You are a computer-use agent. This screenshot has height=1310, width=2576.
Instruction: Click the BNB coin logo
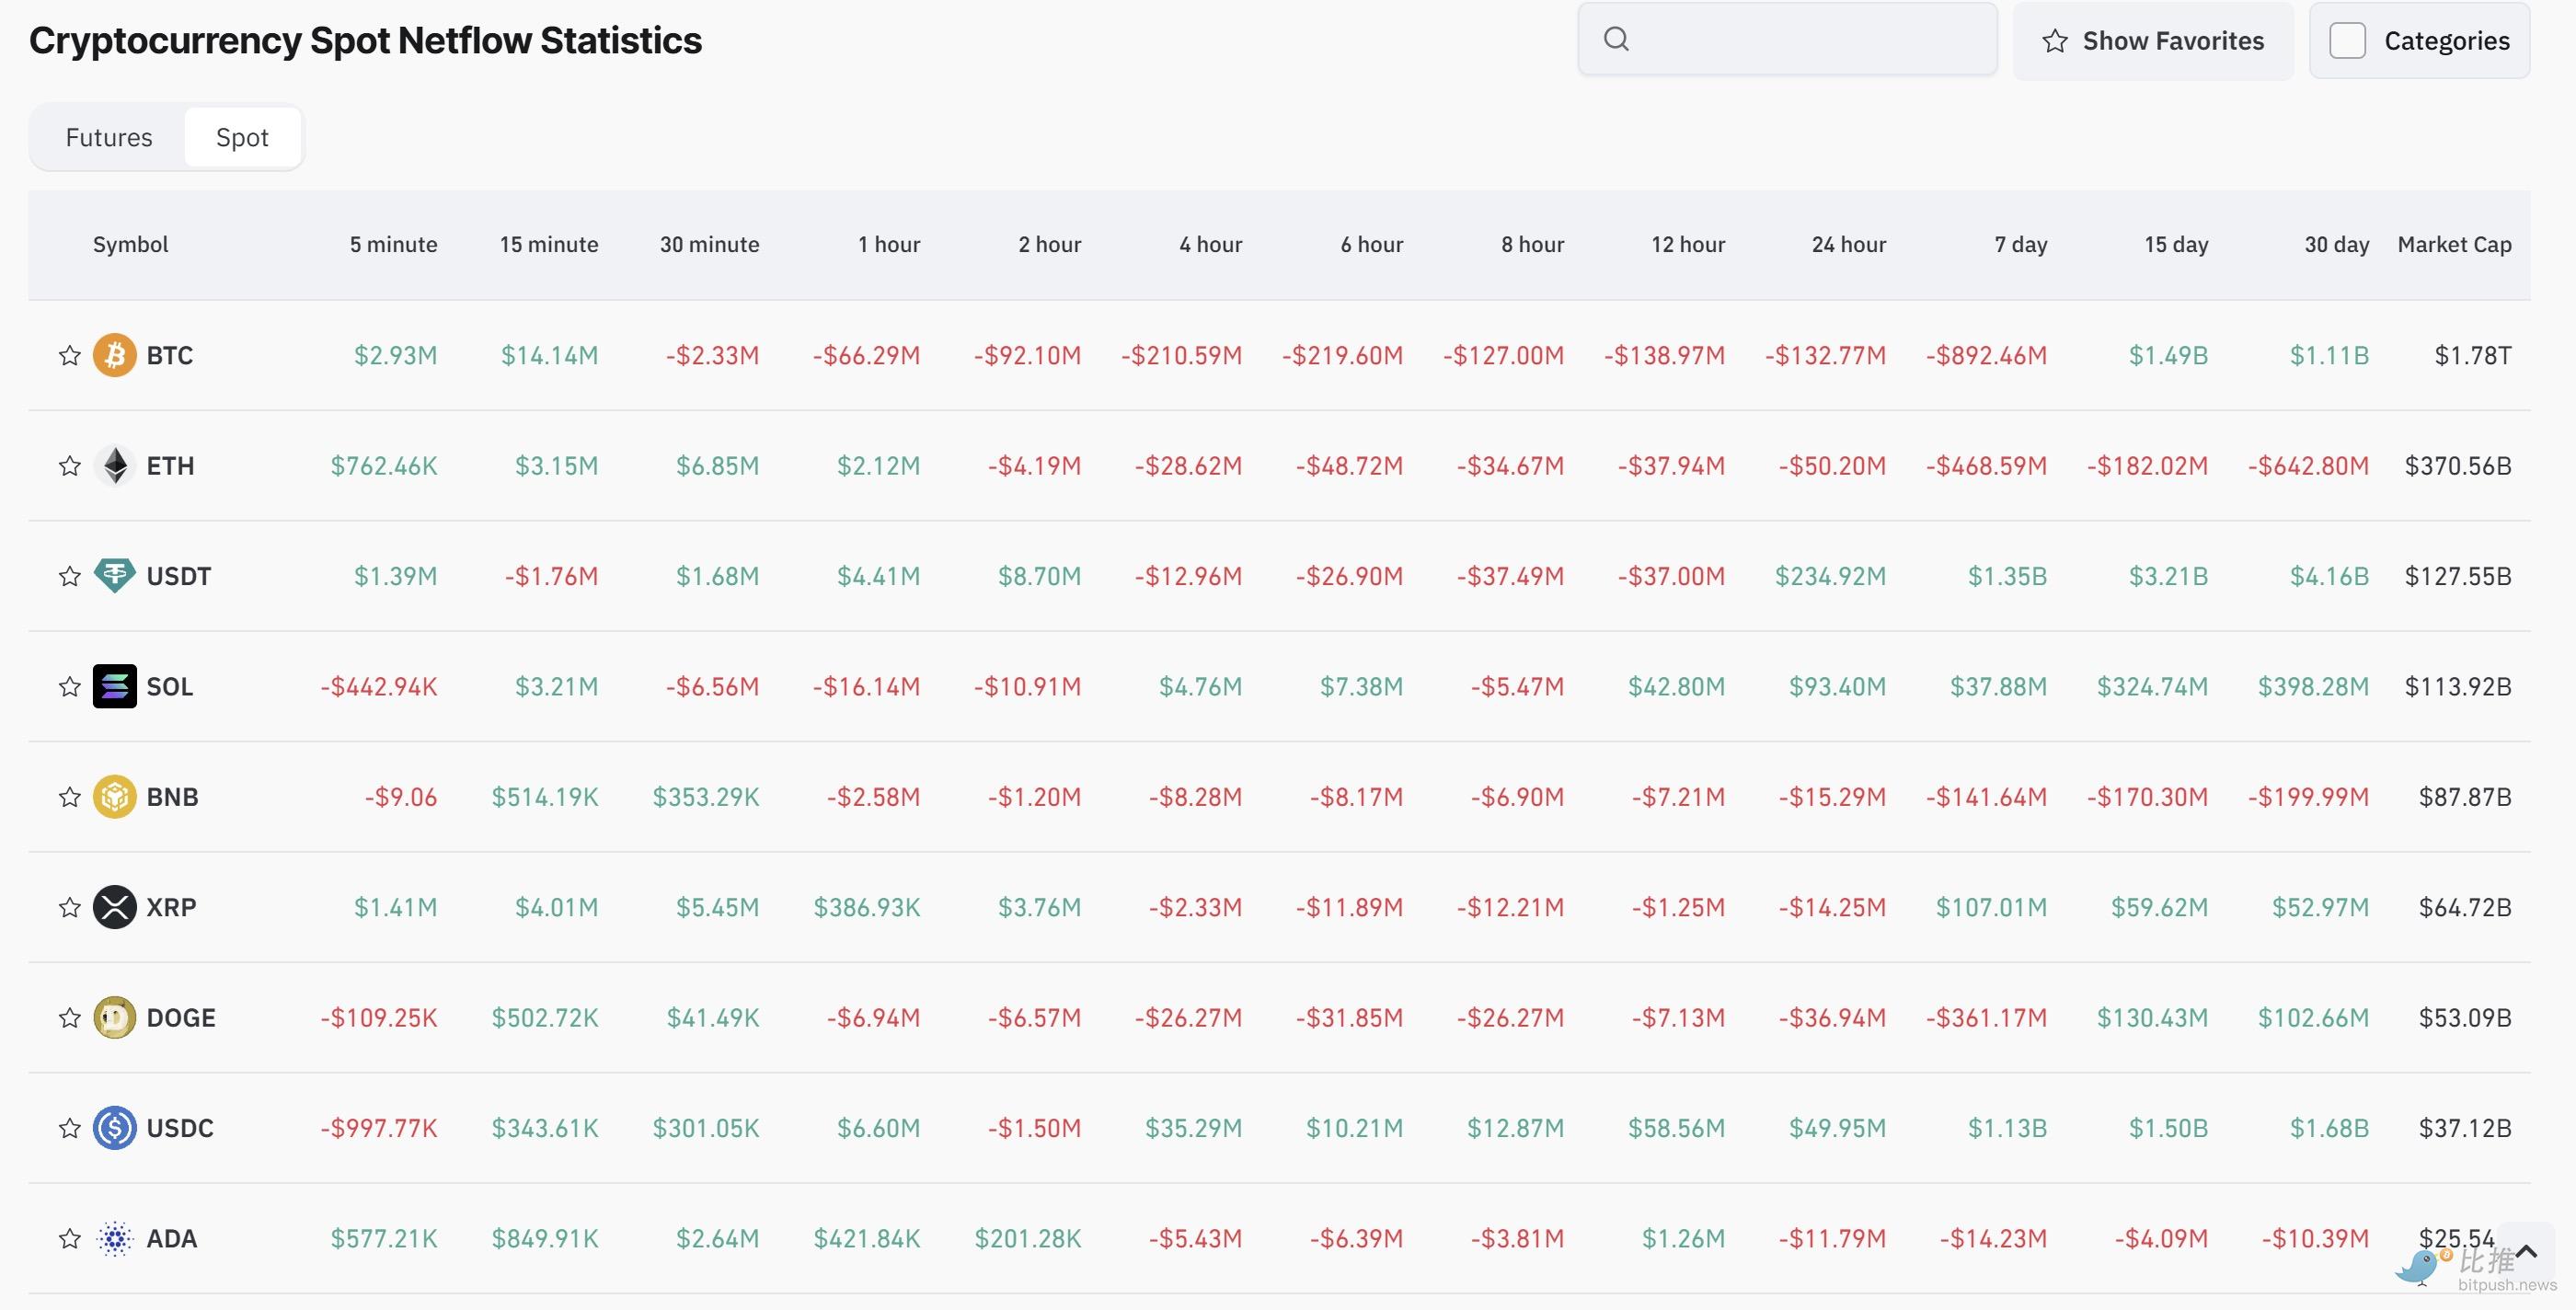click(115, 797)
